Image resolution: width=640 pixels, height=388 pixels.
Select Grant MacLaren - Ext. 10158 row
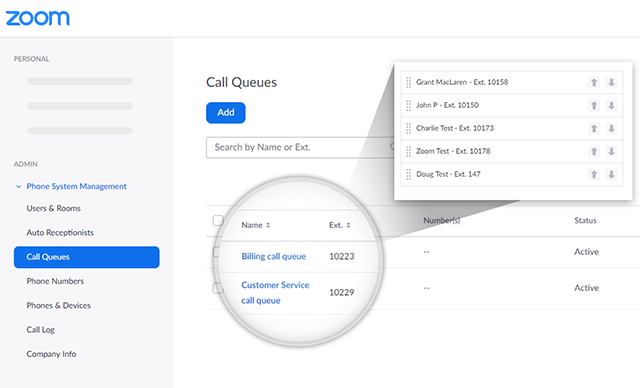(512, 82)
